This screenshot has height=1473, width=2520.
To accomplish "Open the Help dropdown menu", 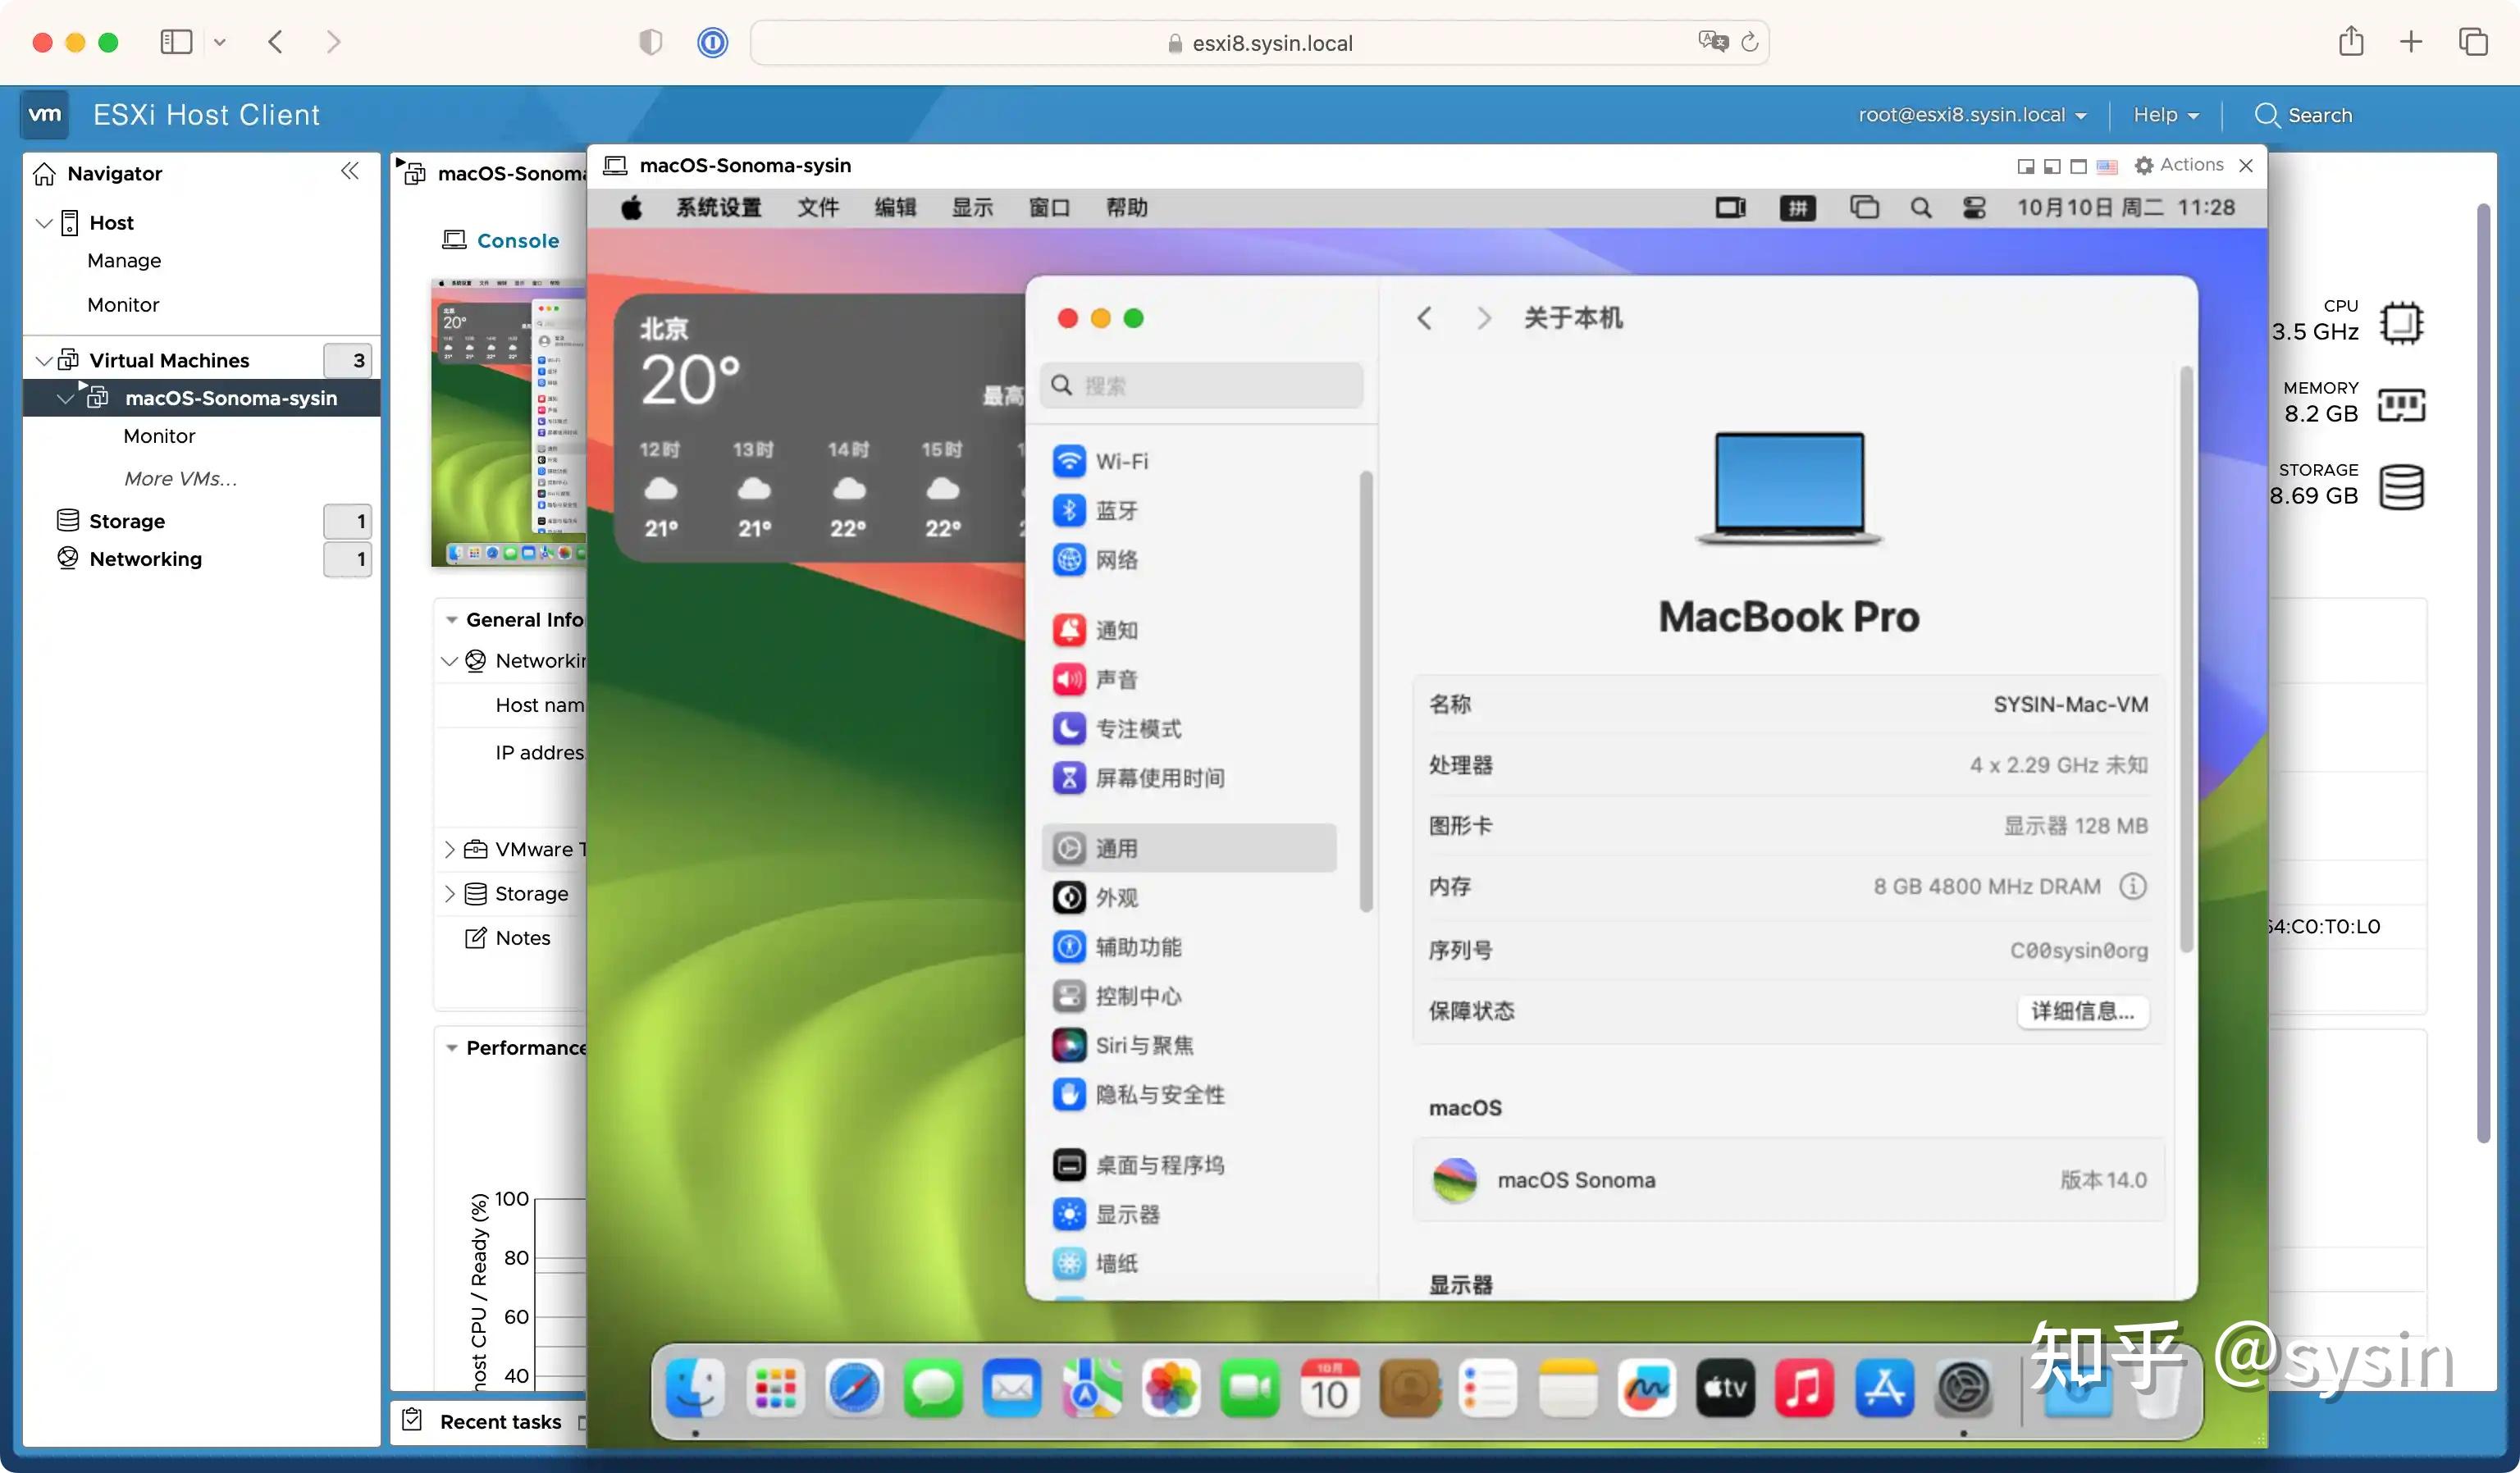I will click(x=2163, y=115).
